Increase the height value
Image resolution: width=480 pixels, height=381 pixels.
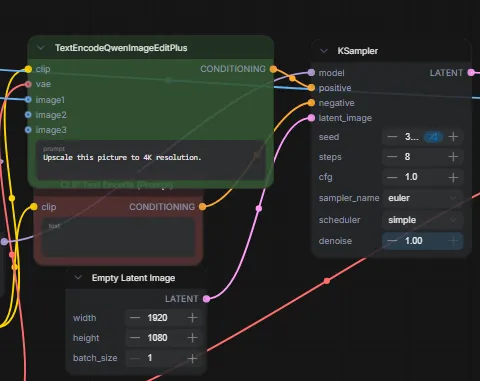click(192, 338)
